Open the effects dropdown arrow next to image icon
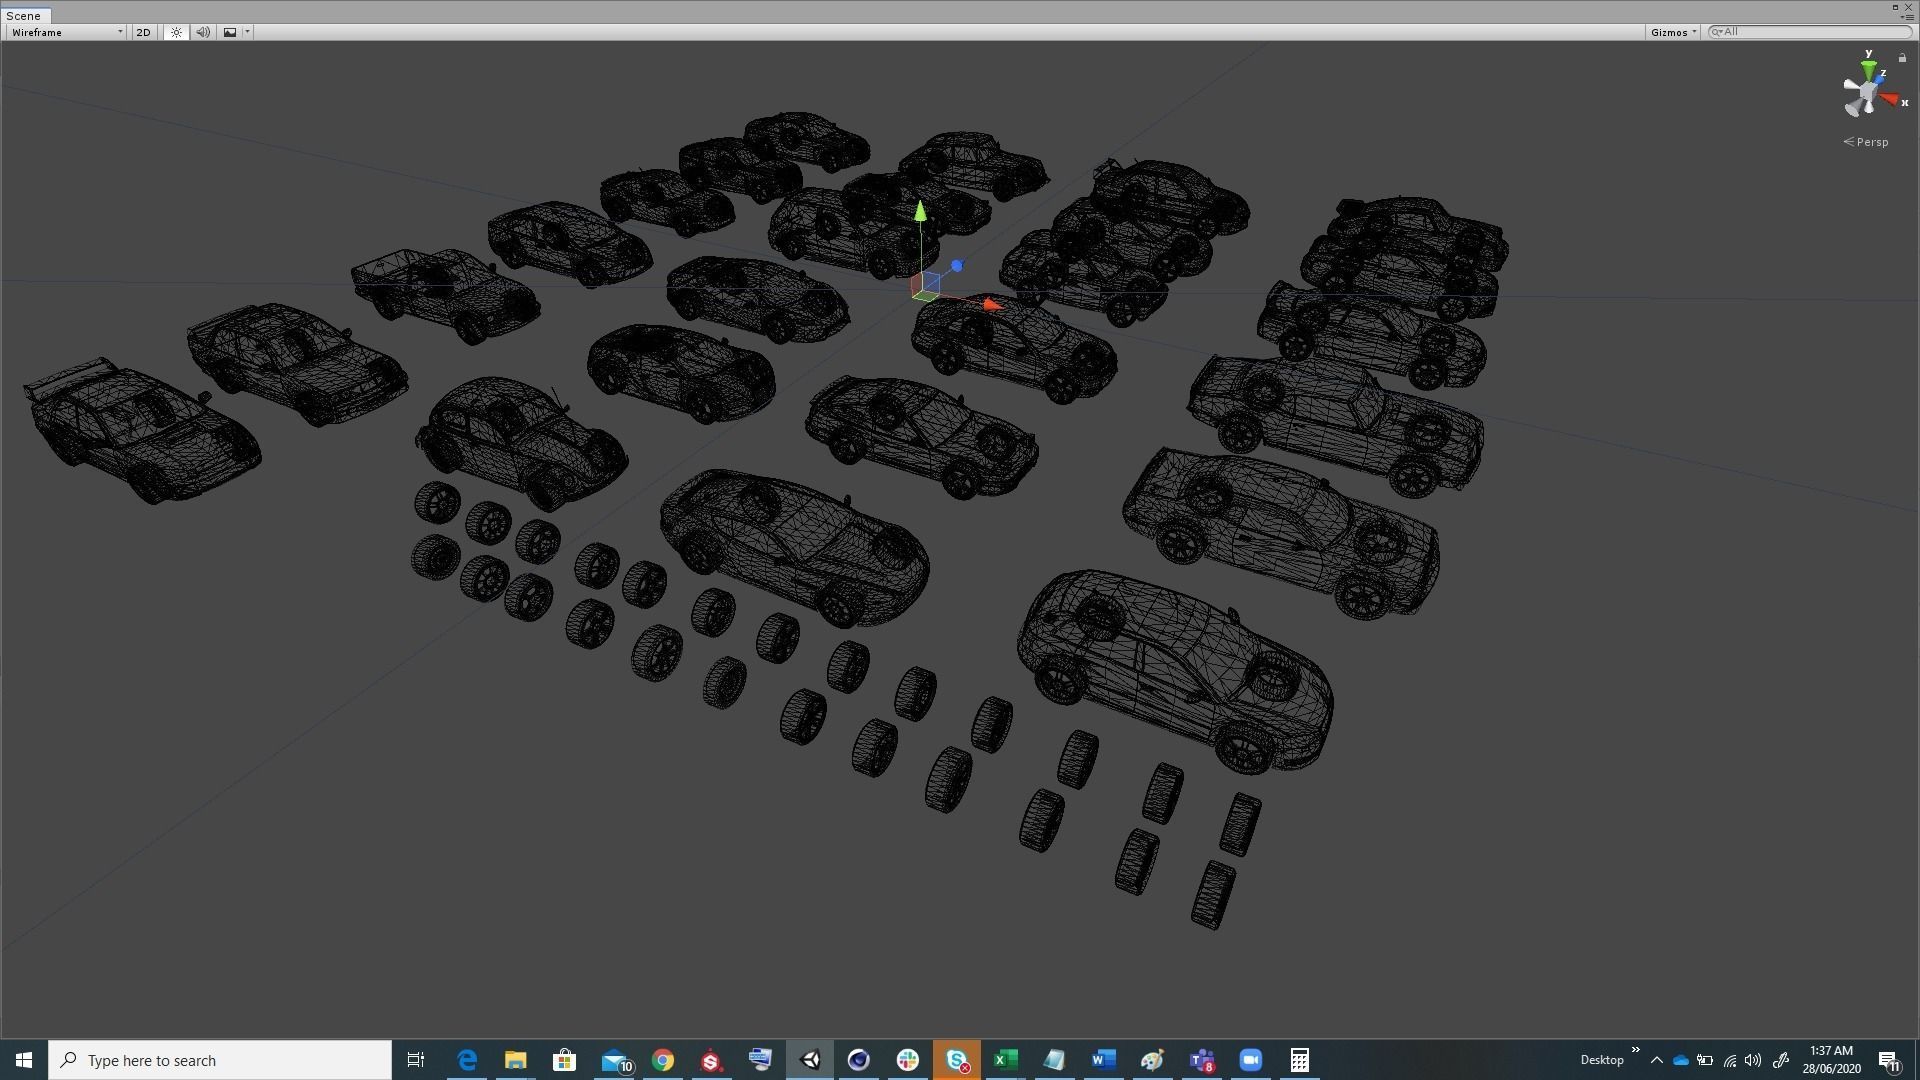 [247, 32]
